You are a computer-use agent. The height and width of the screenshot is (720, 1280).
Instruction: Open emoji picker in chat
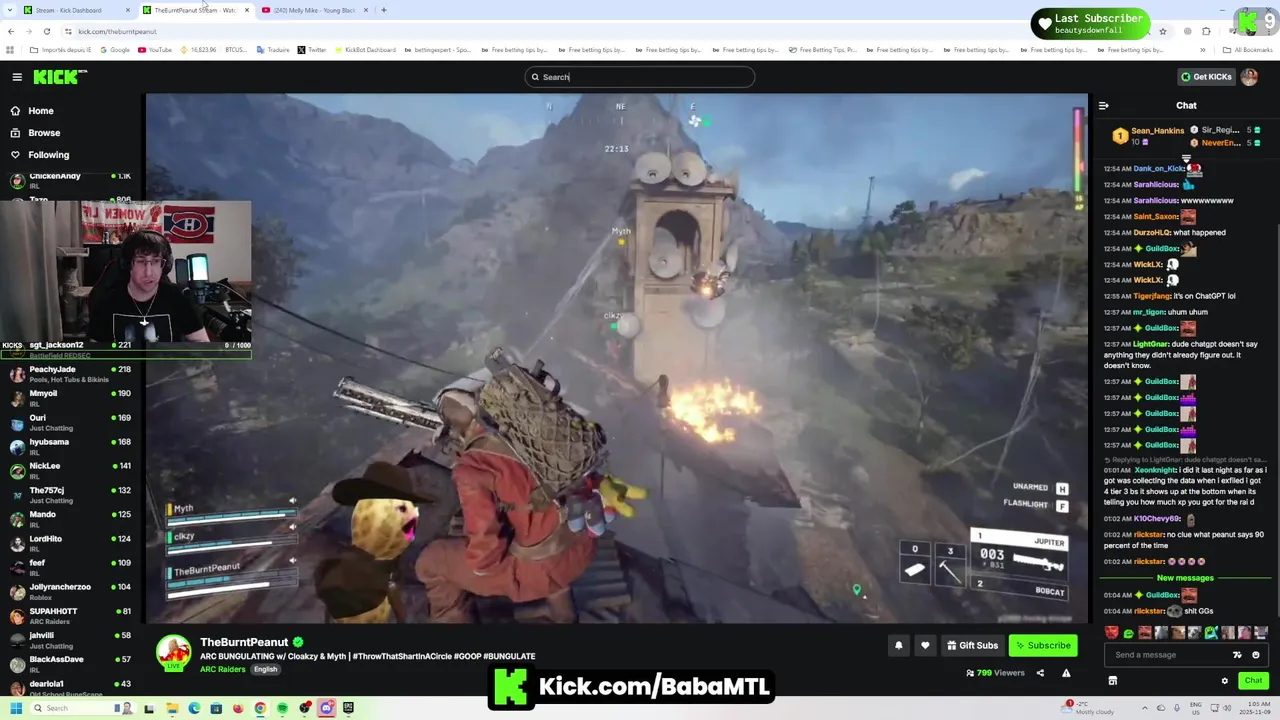[1256, 655]
